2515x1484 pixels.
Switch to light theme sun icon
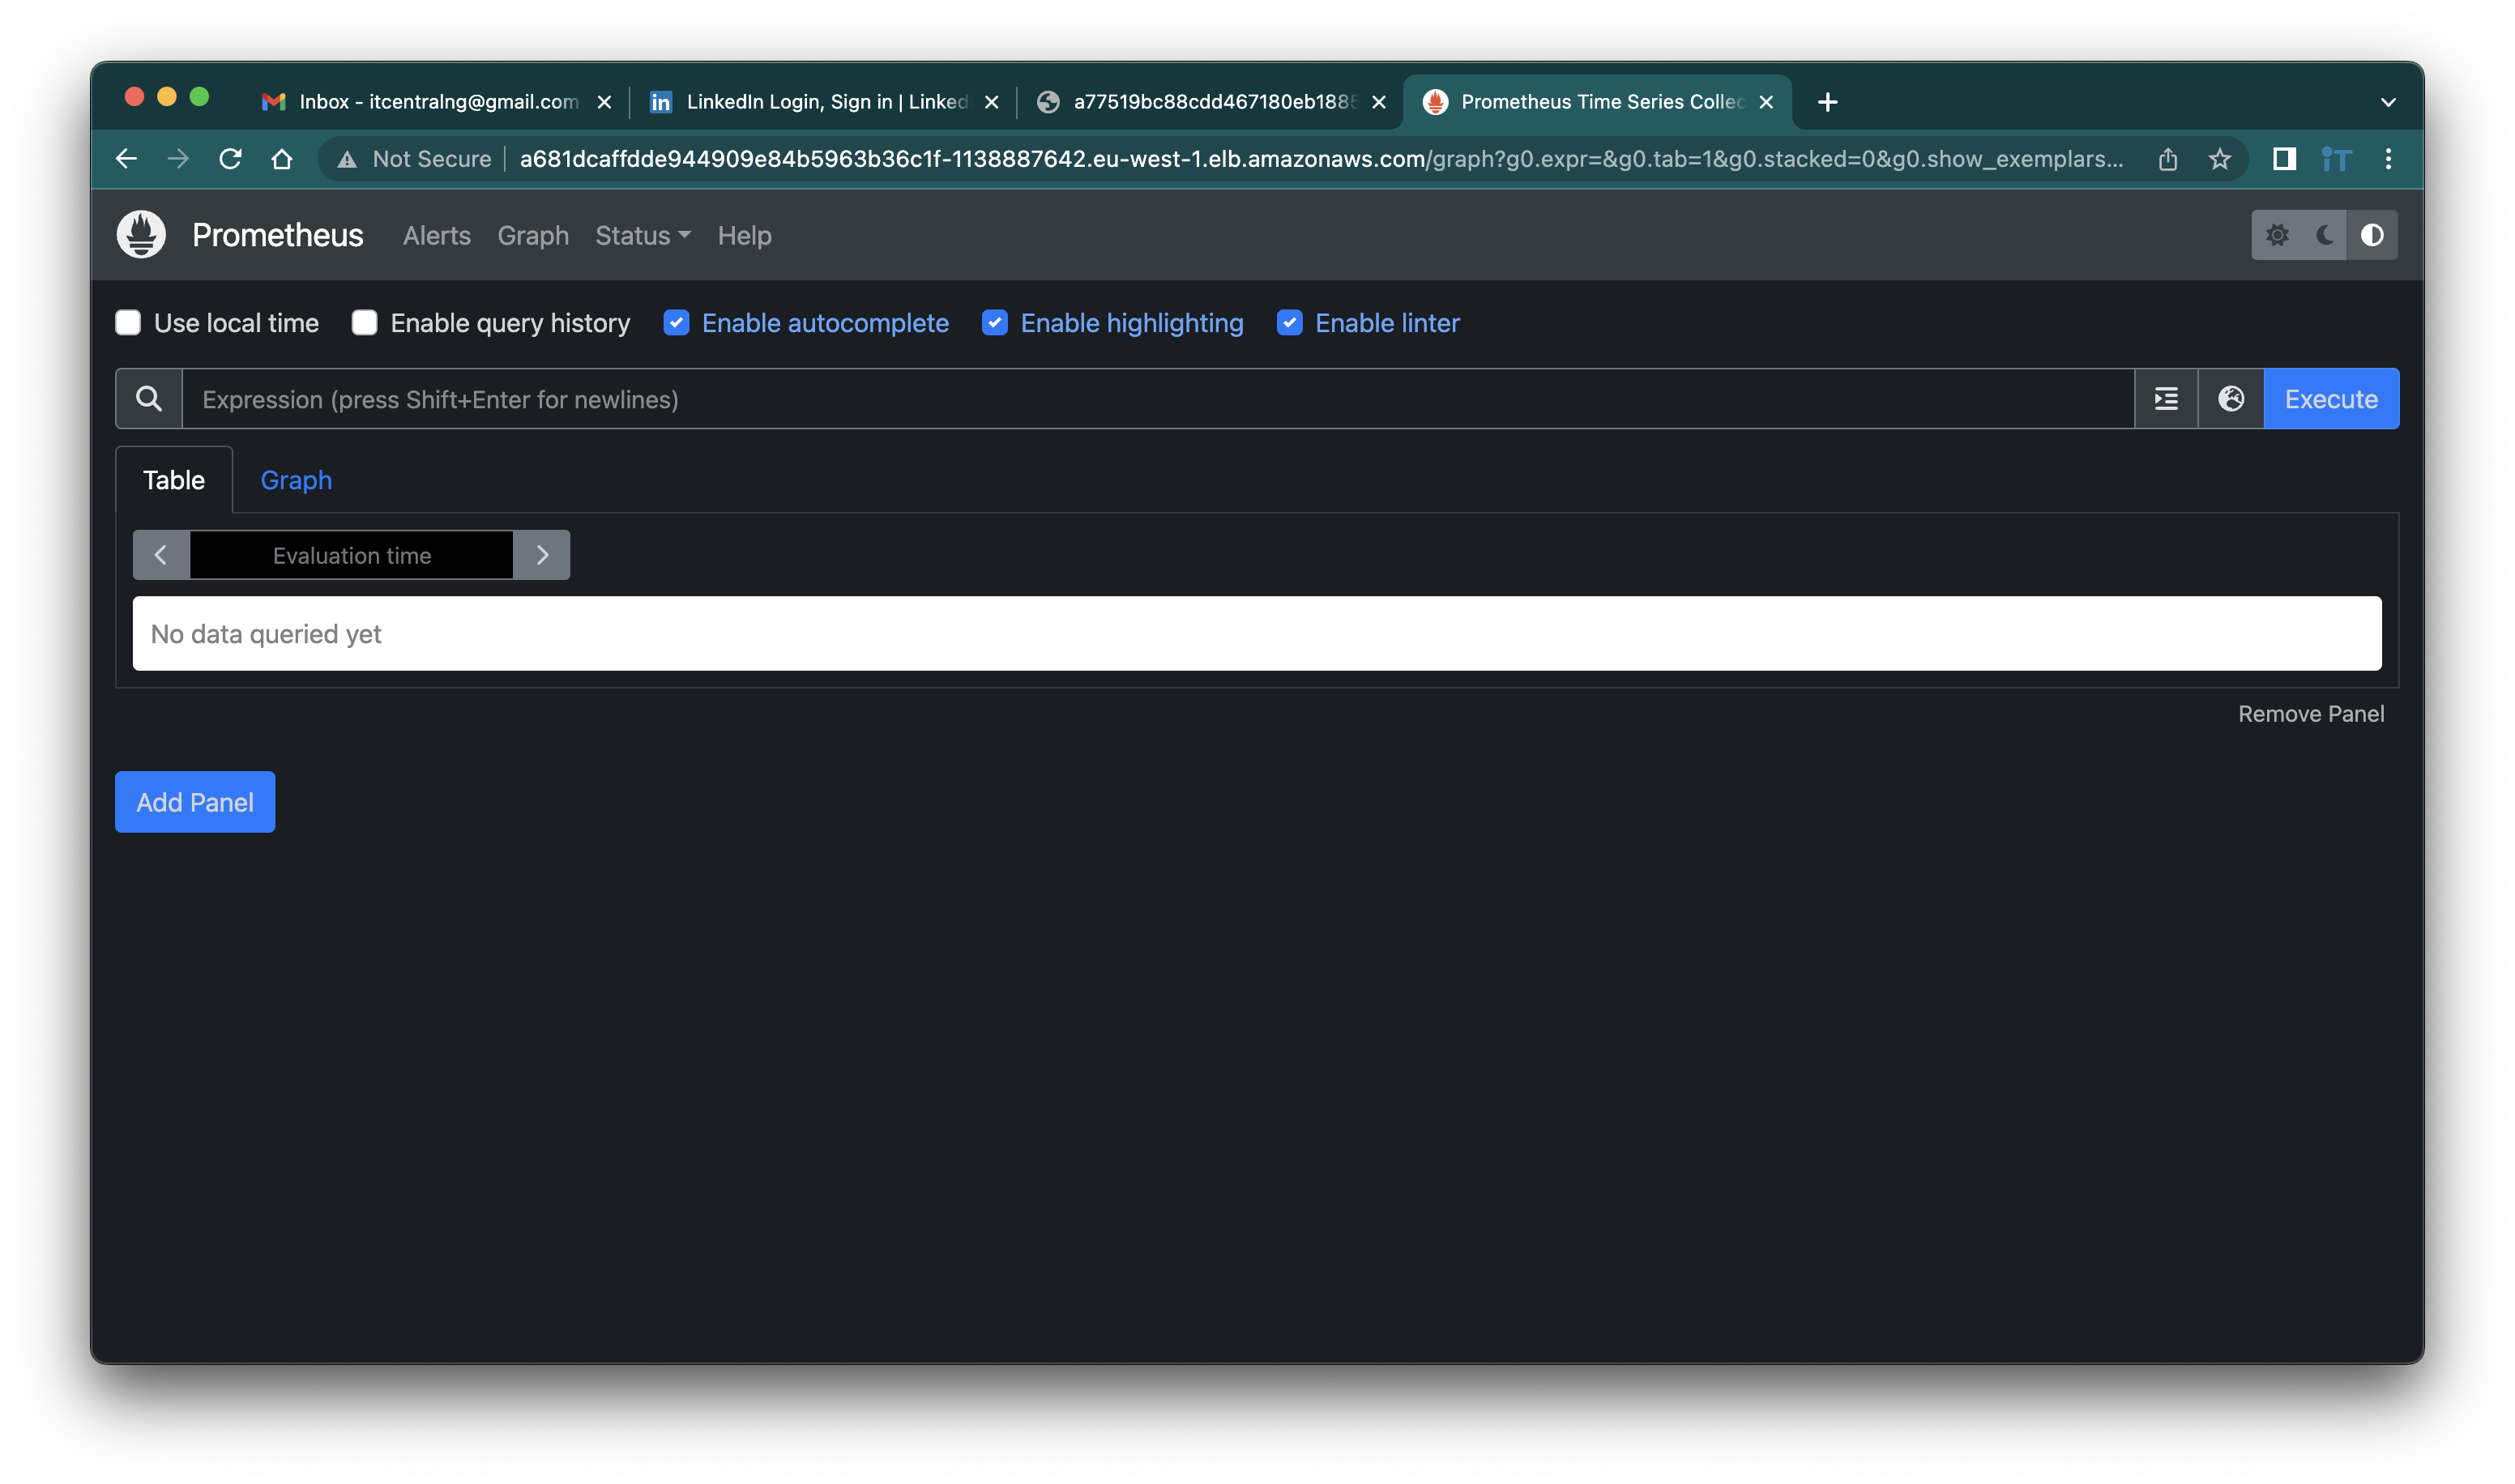point(2277,235)
